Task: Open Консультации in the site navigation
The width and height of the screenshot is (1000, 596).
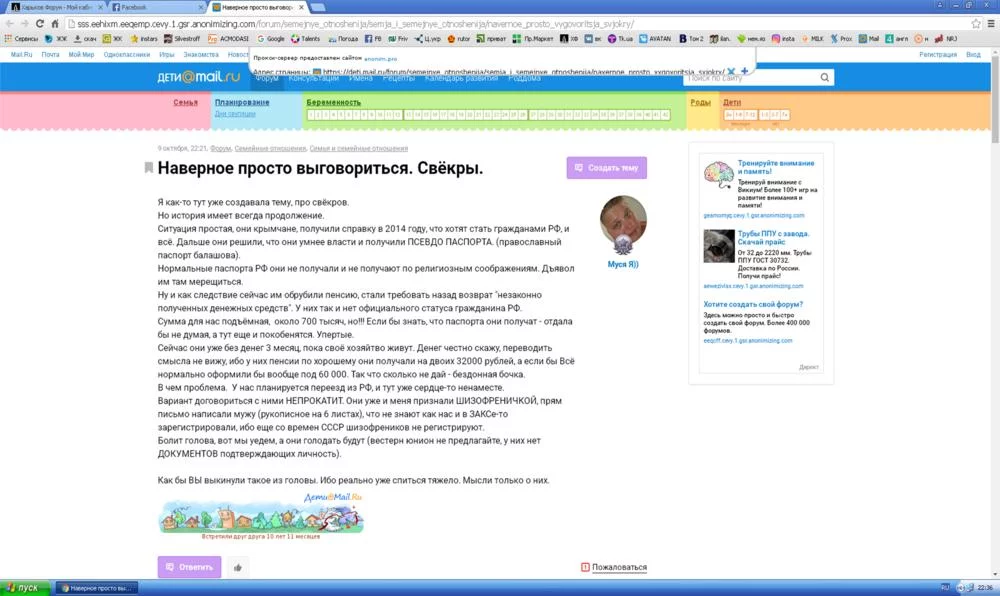Action: click(x=314, y=78)
